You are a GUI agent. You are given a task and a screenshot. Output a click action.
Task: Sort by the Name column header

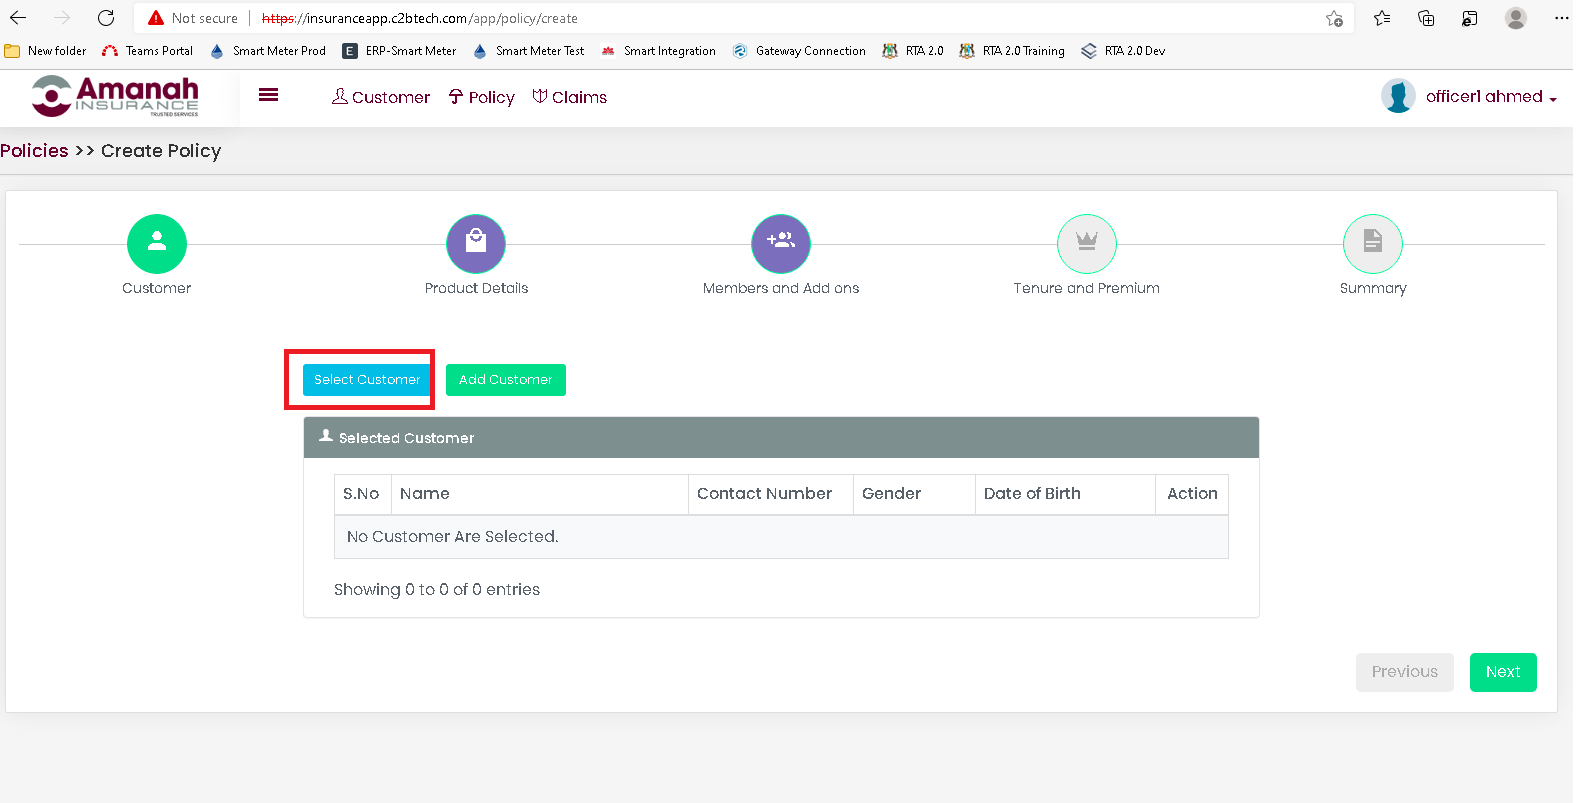pos(540,494)
